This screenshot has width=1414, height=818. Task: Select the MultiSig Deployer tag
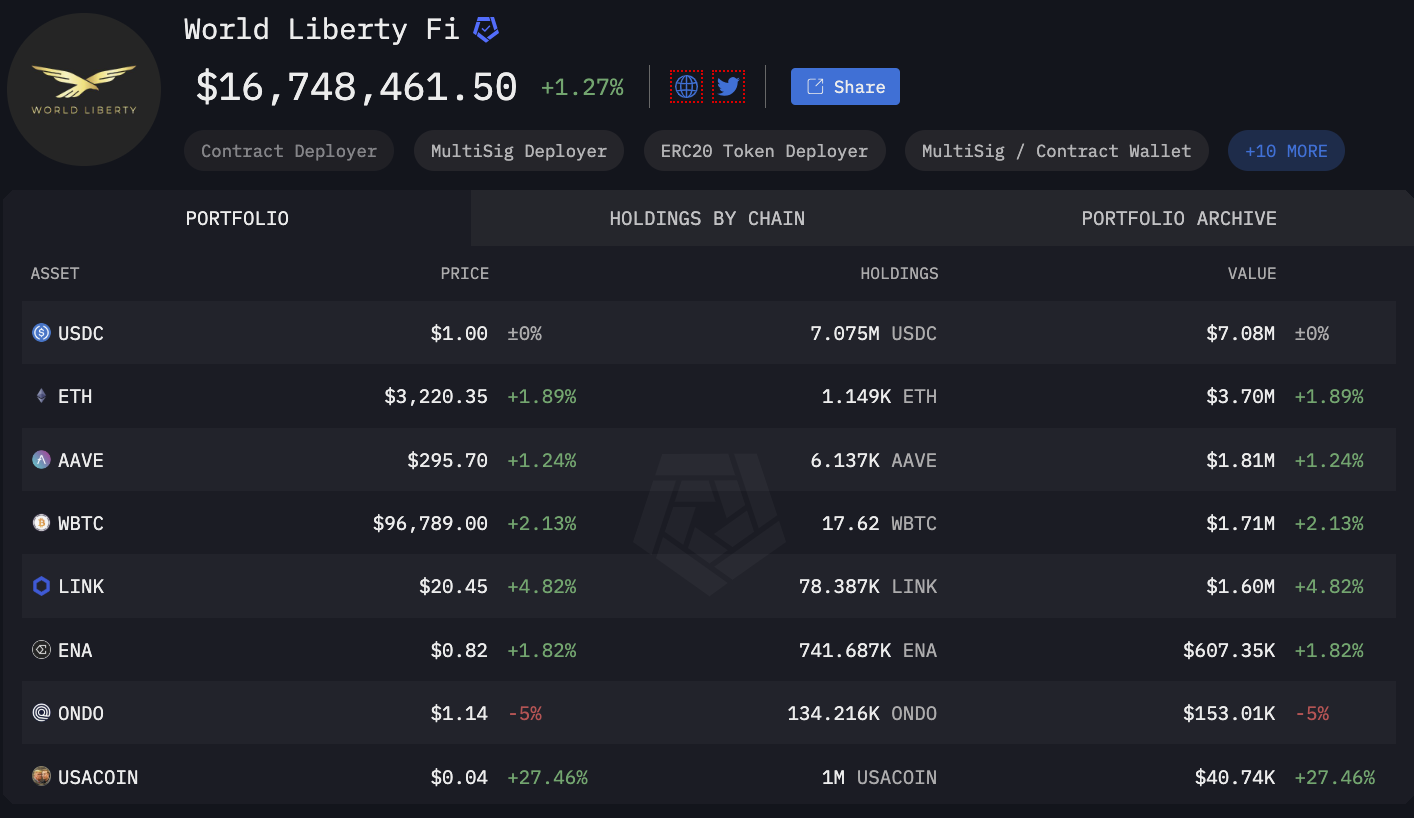click(x=519, y=151)
